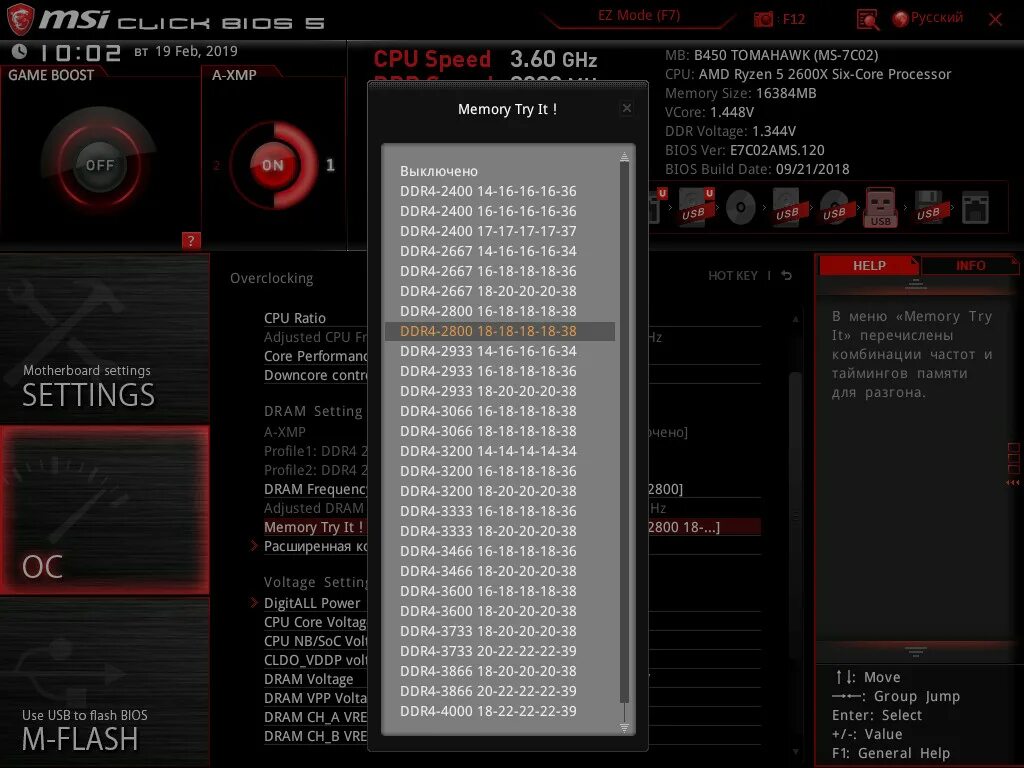Close the Memory Try It dialog

click(626, 108)
